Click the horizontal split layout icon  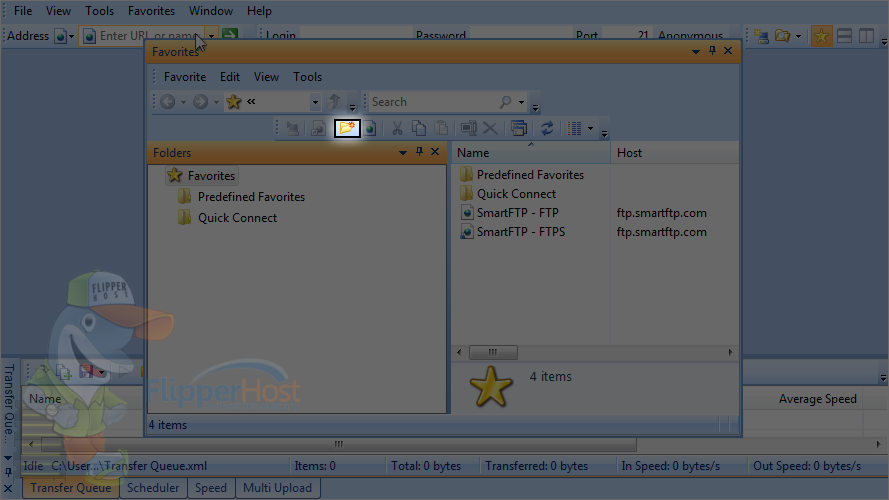[x=844, y=36]
